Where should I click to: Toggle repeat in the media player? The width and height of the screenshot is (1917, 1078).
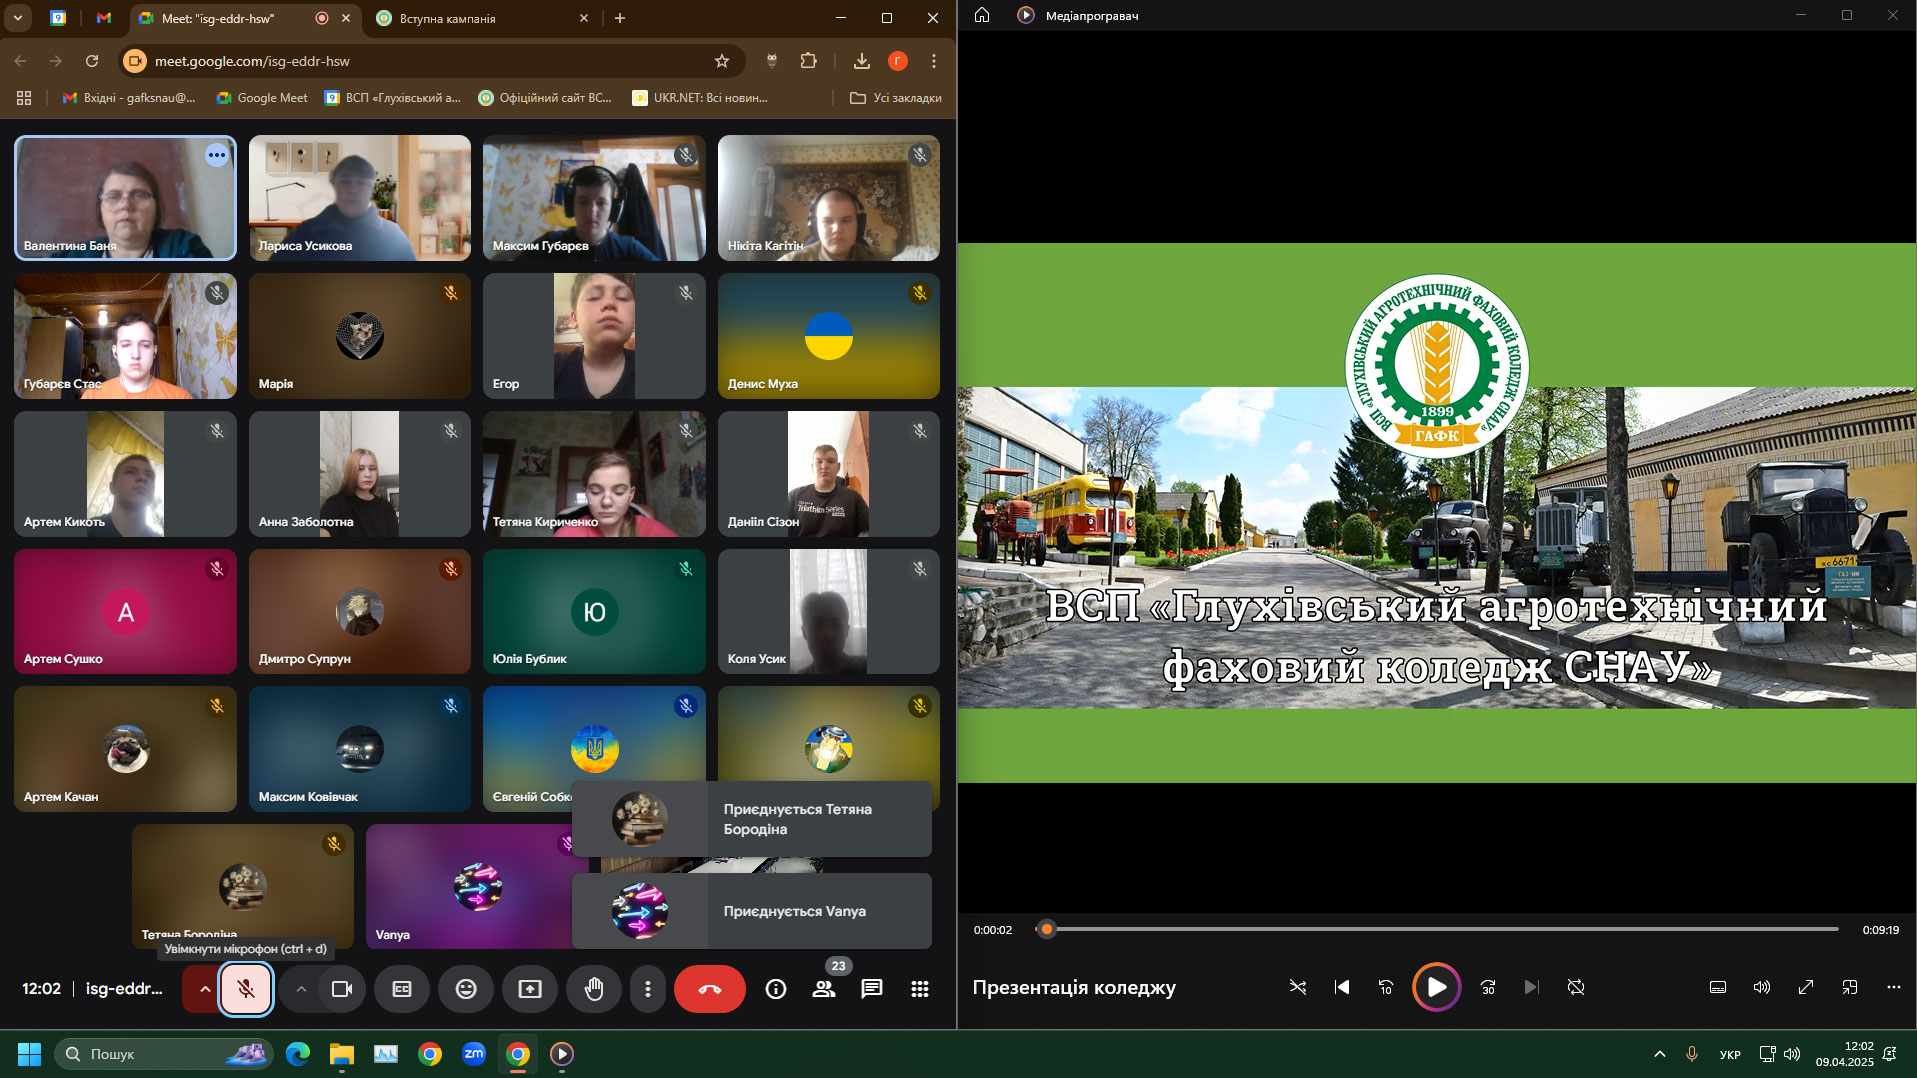[1576, 987]
